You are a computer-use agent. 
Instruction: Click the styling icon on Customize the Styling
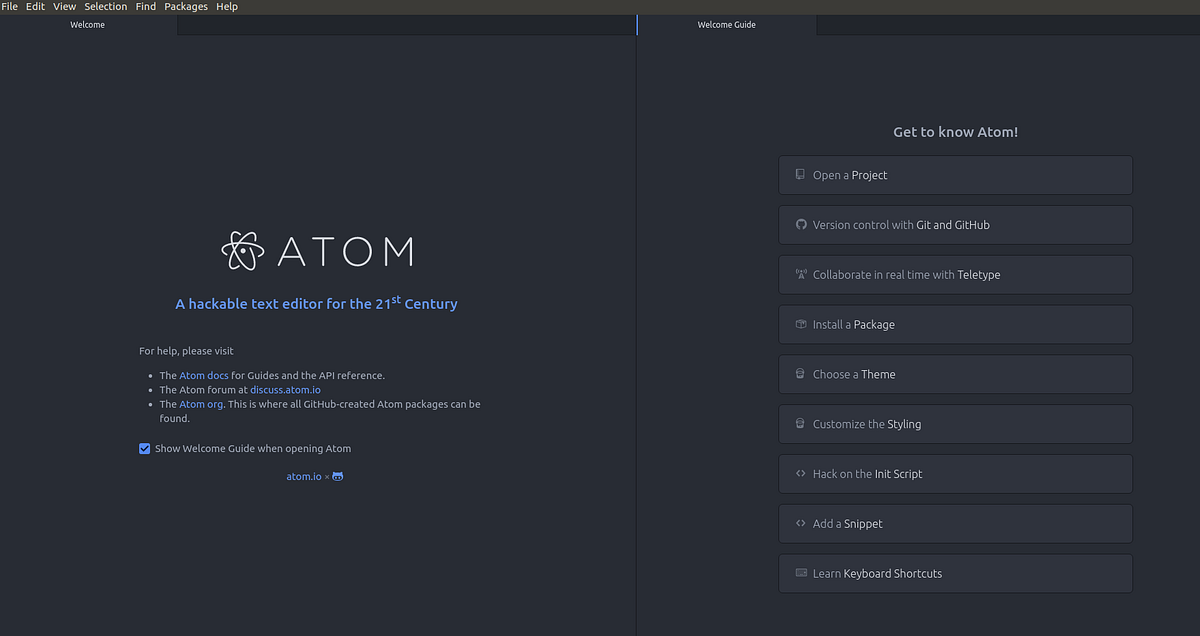800,423
